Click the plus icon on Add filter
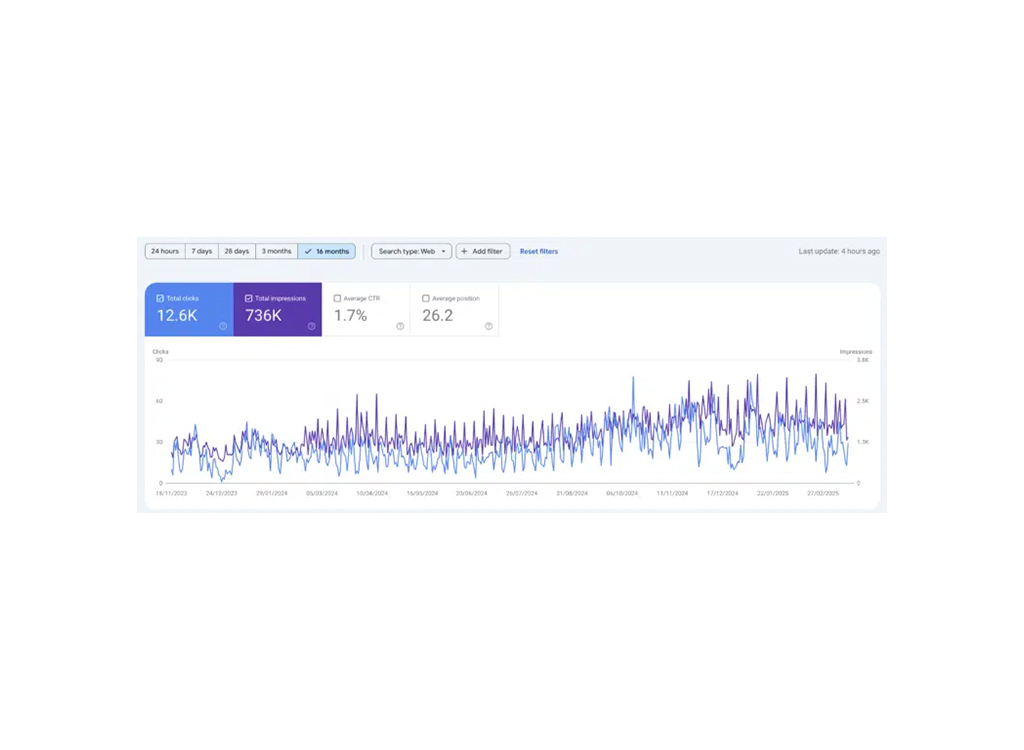 click(464, 252)
